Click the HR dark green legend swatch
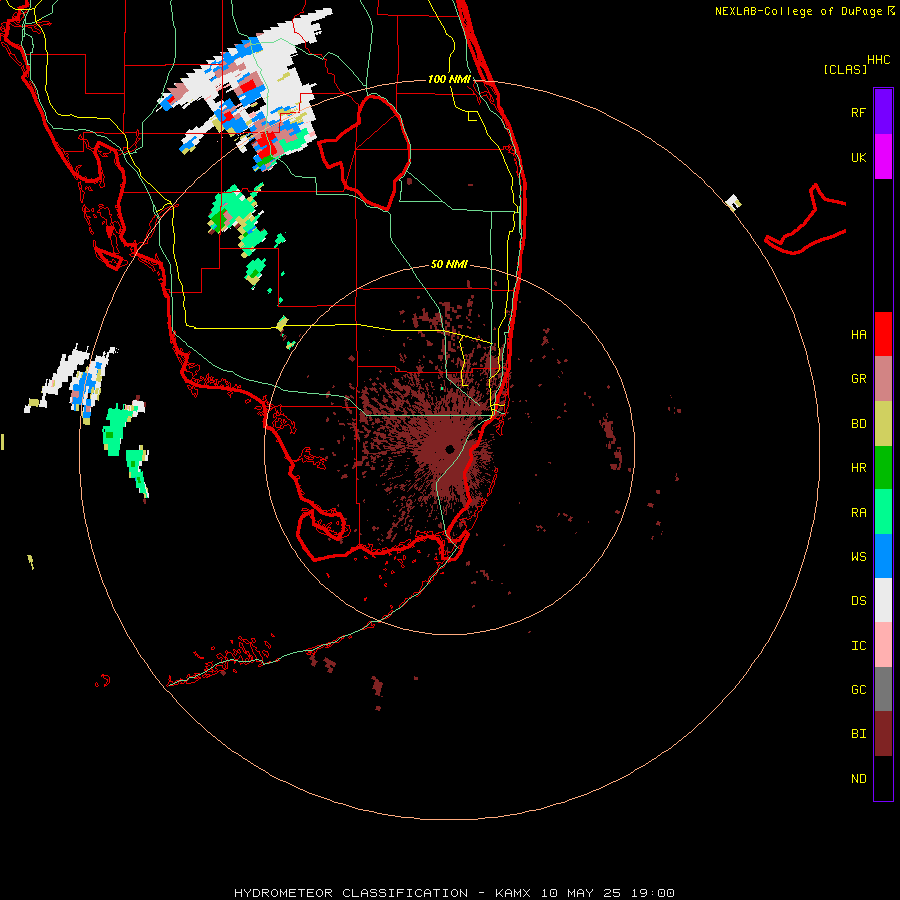The height and width of the screenshot is (900, 900). click(883, 468)
